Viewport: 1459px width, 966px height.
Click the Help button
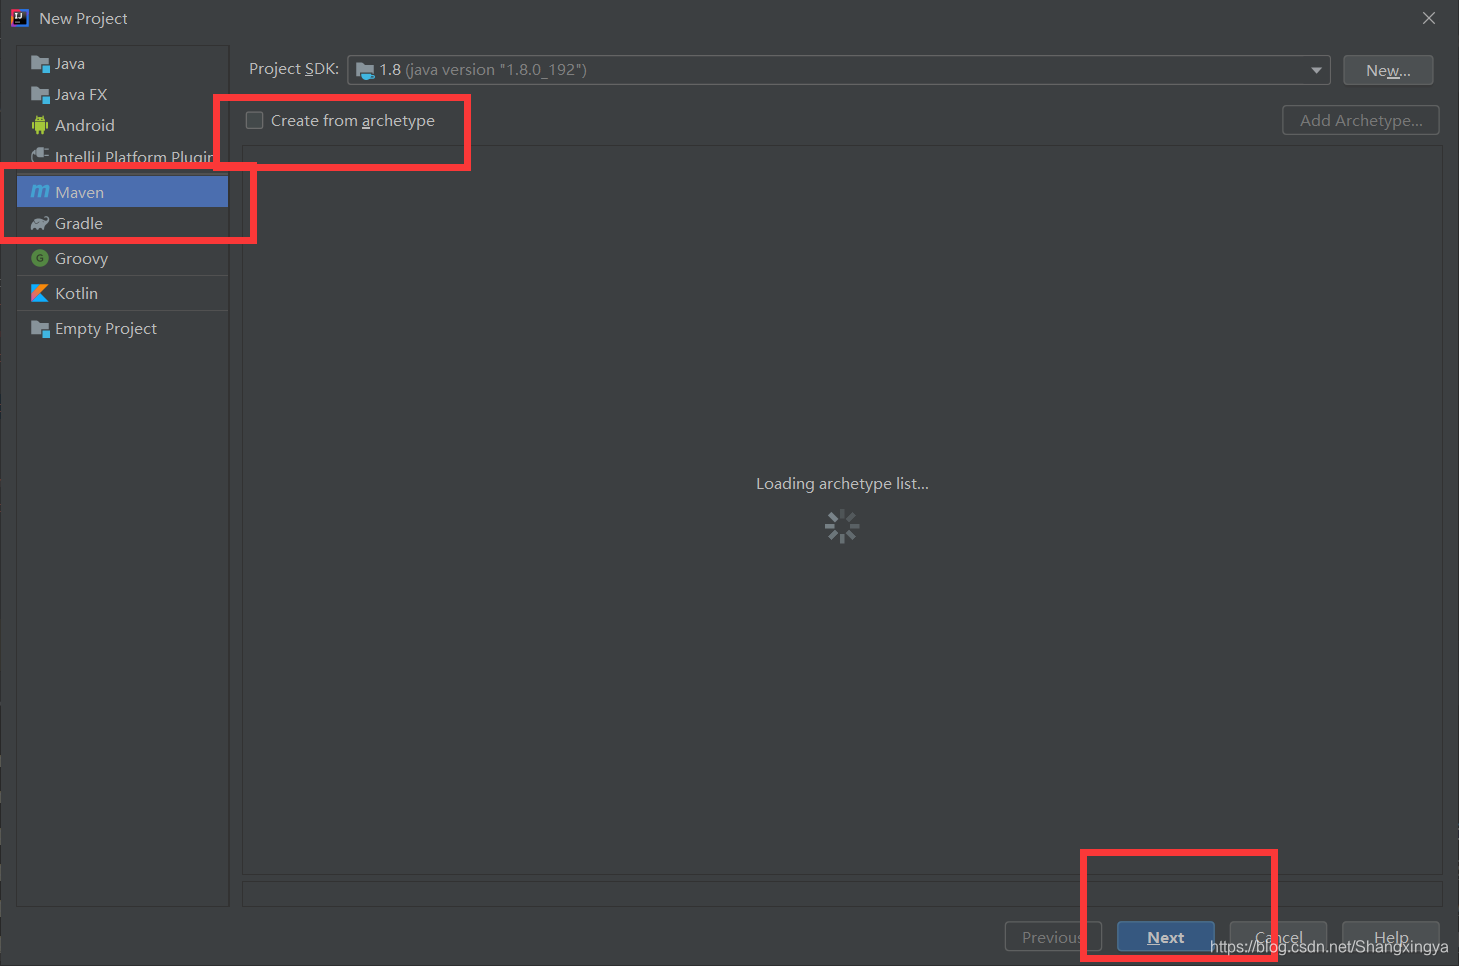(1391, 937)
